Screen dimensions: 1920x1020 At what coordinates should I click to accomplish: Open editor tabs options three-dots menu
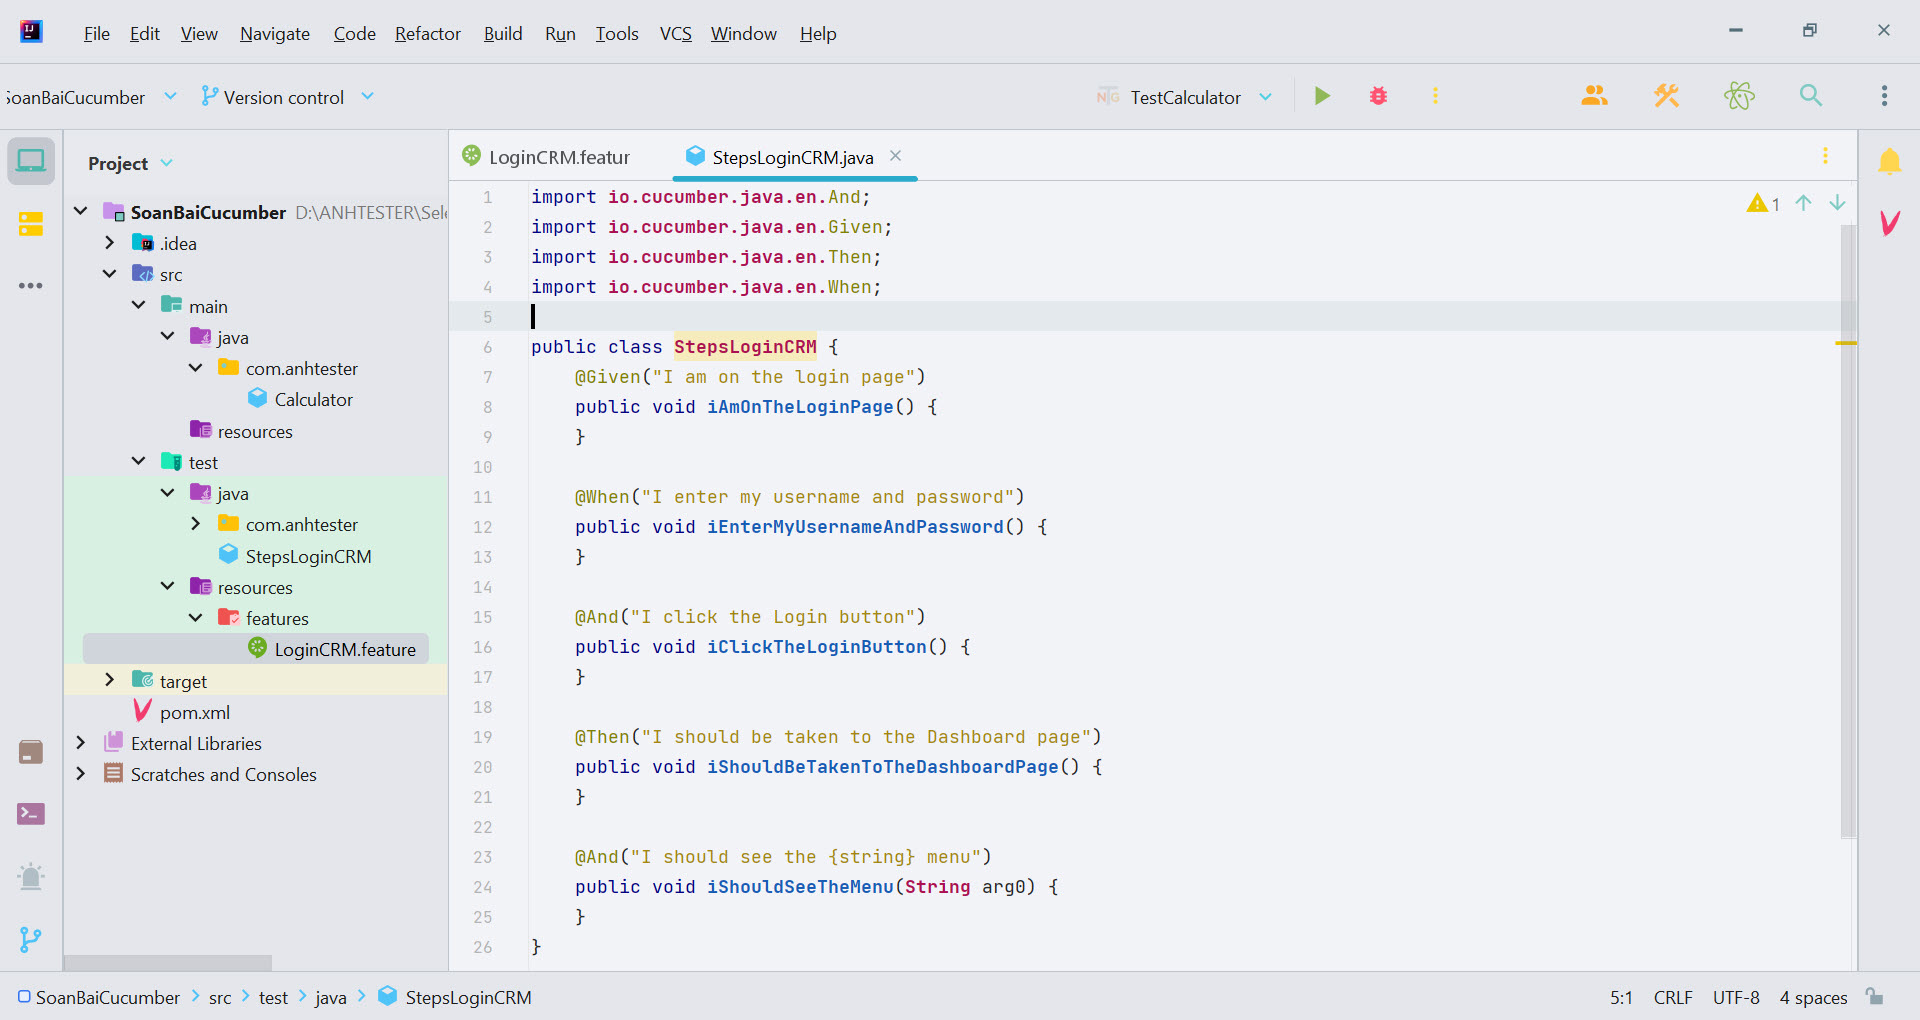1825,156
